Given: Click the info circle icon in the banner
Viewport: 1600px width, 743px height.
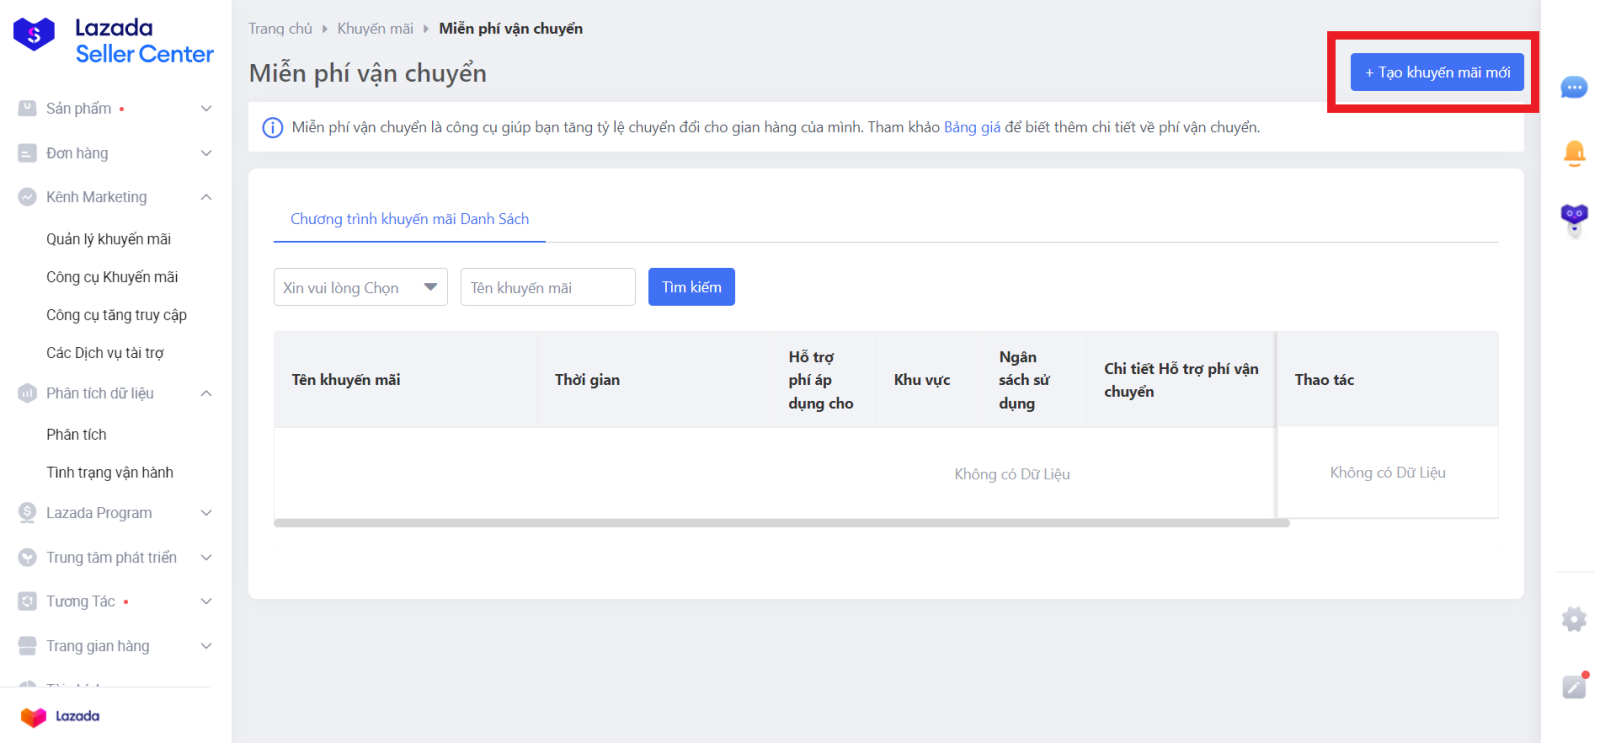Looking at the screenshot, I should coord(272,128).
